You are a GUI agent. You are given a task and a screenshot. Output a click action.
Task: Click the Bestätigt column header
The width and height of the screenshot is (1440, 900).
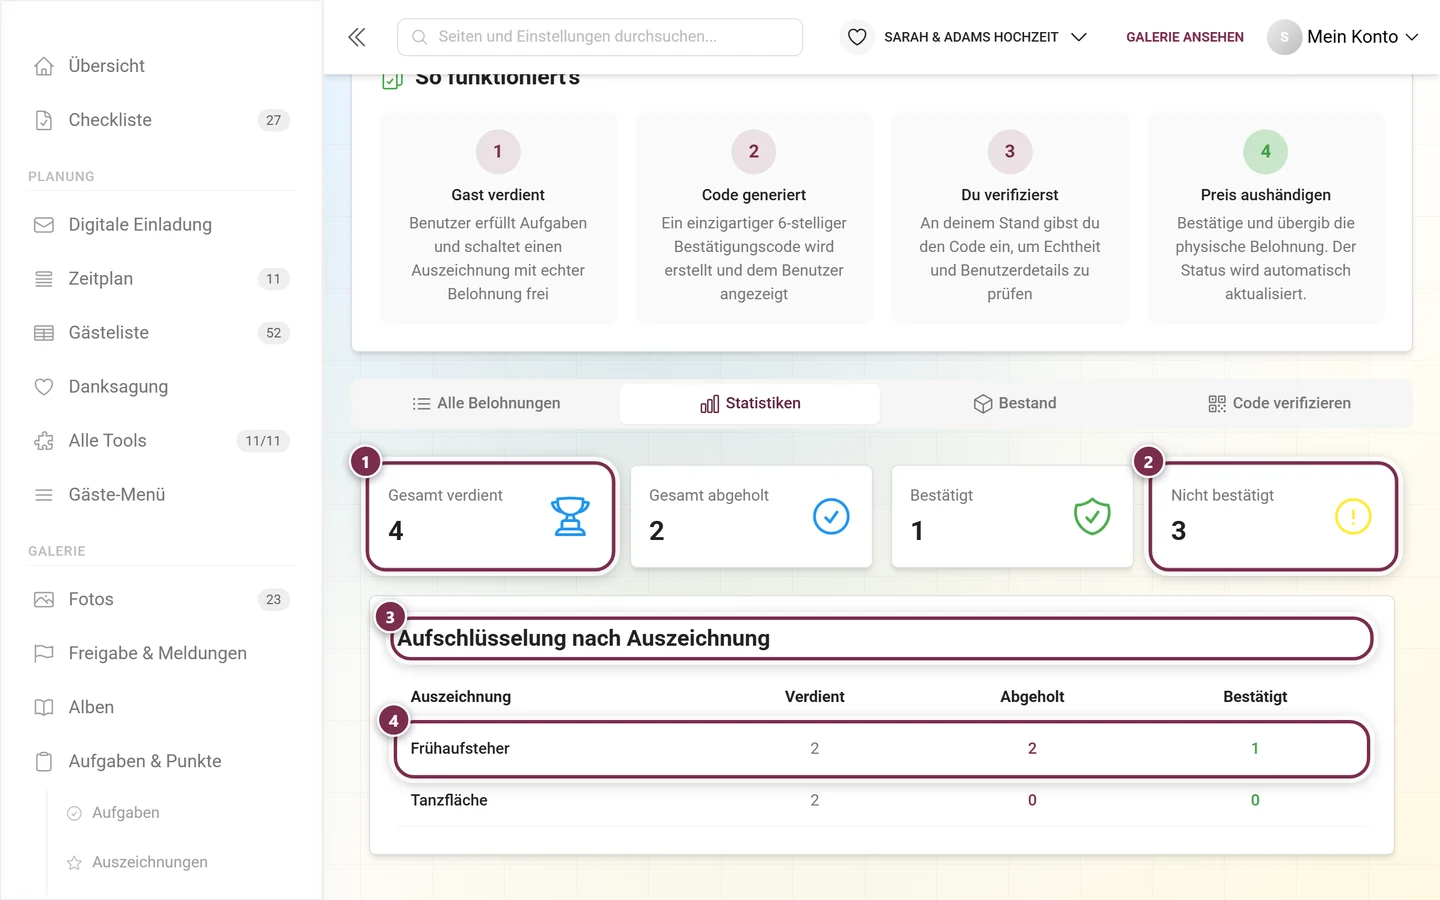pos(1255,697)
